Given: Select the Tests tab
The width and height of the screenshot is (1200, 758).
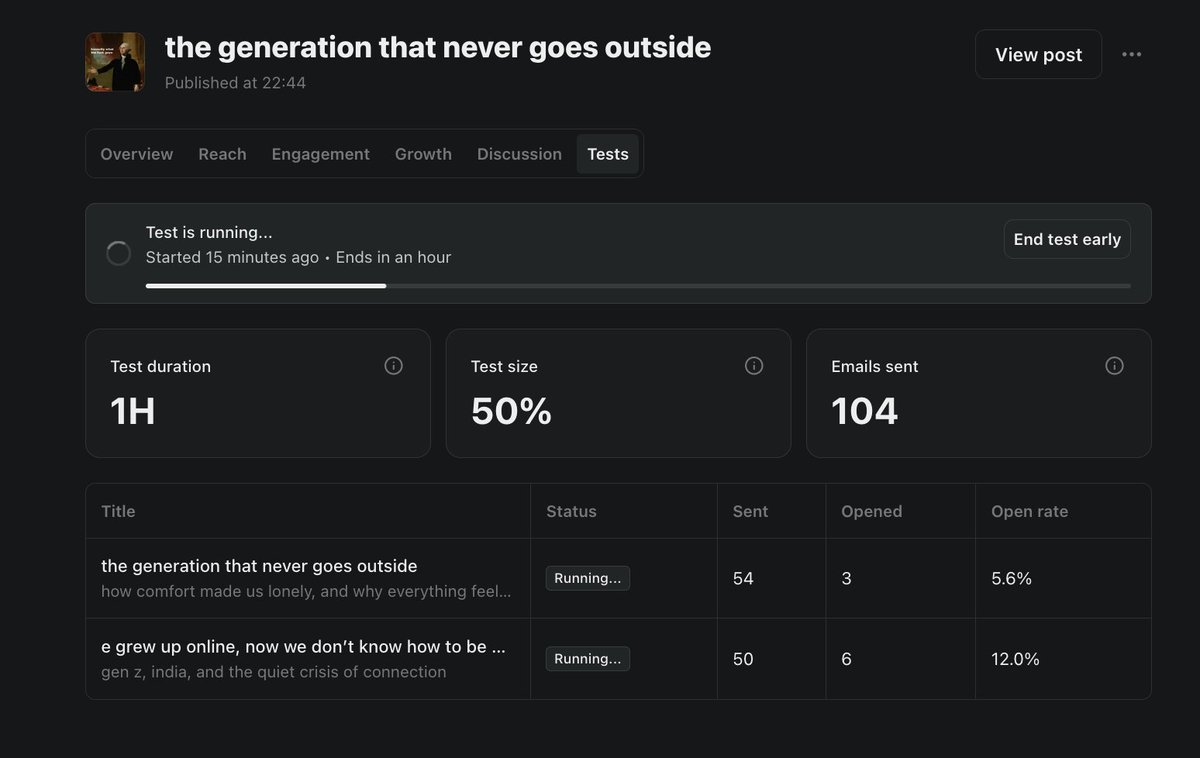Looking at the screenshot, I should 608,154.
